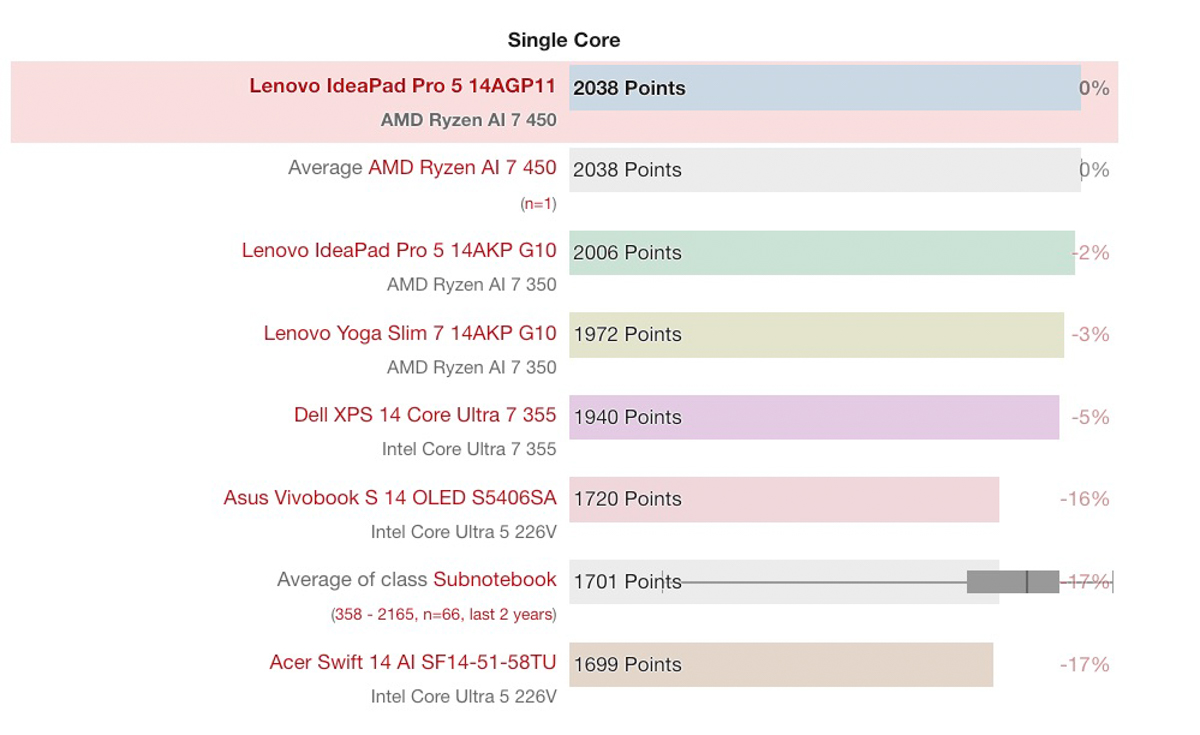1200x735 pixels.
Task: Click the '-5%' difference value
Action: pos(1091,417)
